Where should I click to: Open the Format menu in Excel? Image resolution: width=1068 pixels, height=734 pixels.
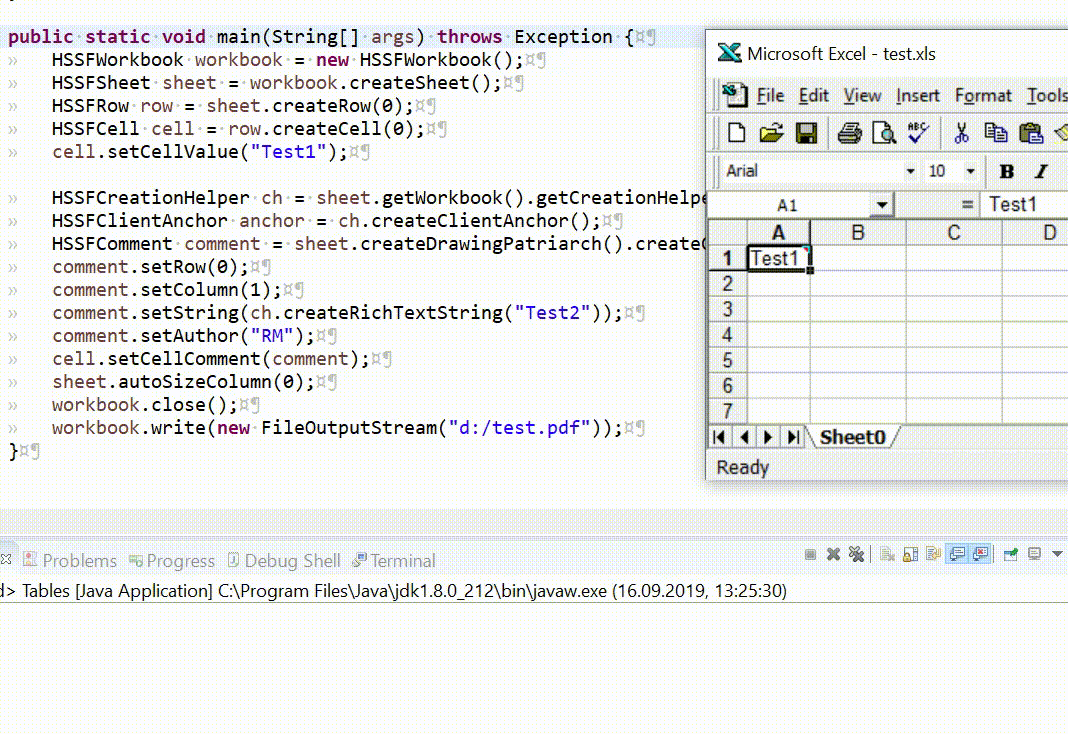[x=983, y=96]
